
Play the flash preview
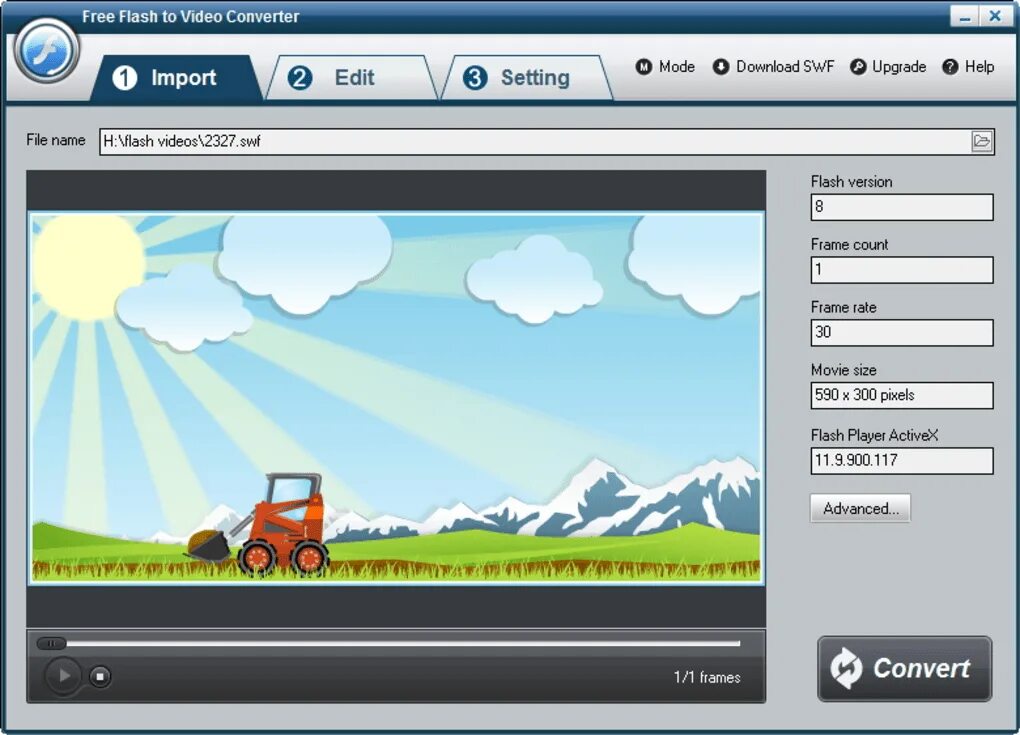(63, 676)
